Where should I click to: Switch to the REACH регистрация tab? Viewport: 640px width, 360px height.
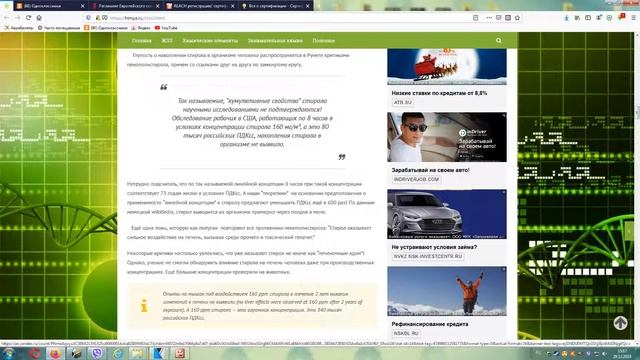(x=200, y=6)
